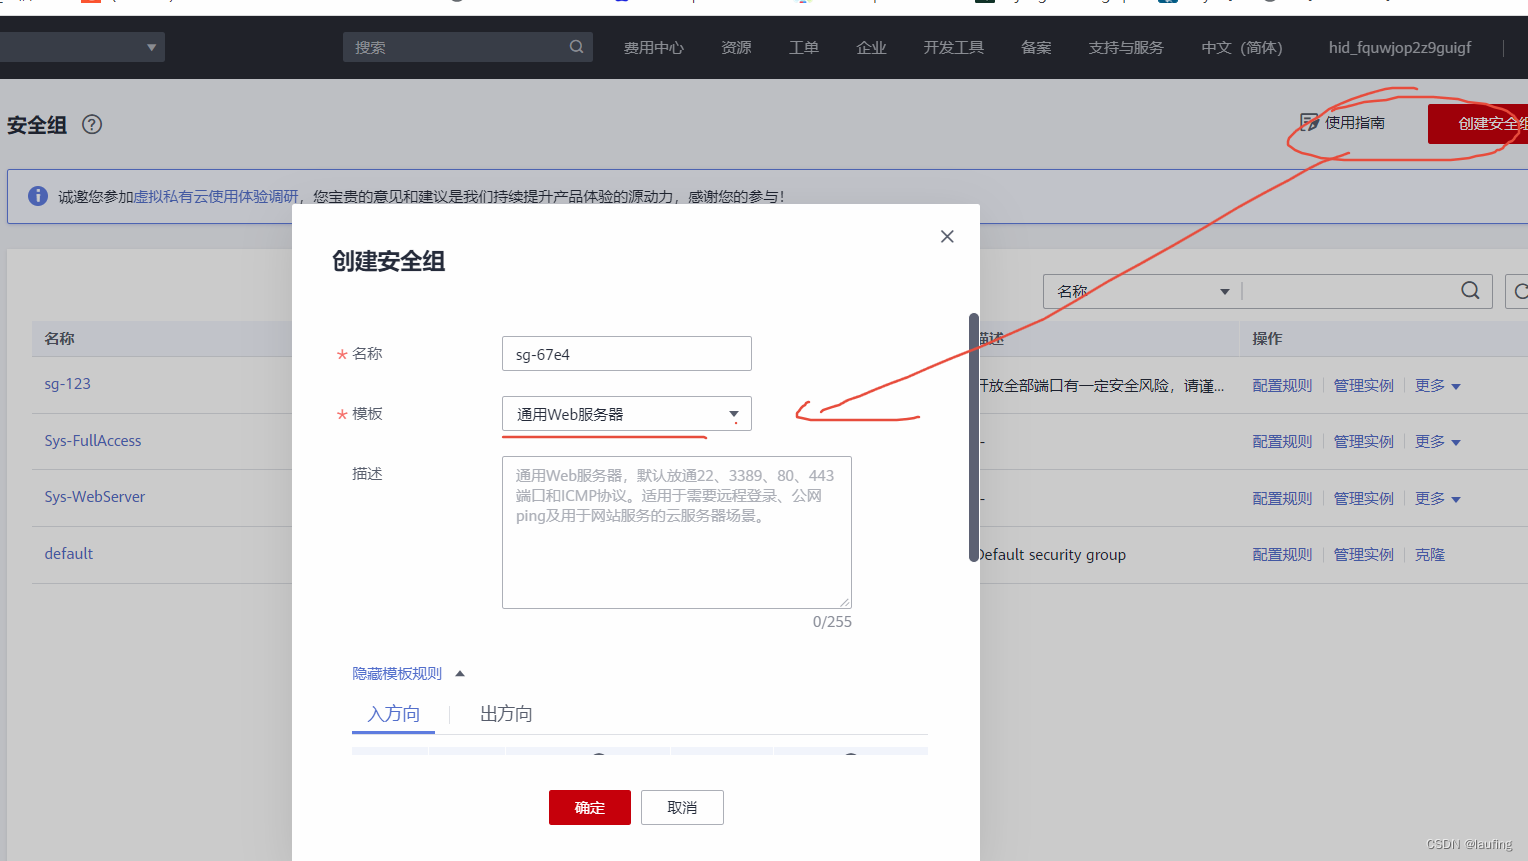Click 管理实例 for Sys-WebServer row
The height and width of the screenshot is (861, 1528).
click(1363, 499)
